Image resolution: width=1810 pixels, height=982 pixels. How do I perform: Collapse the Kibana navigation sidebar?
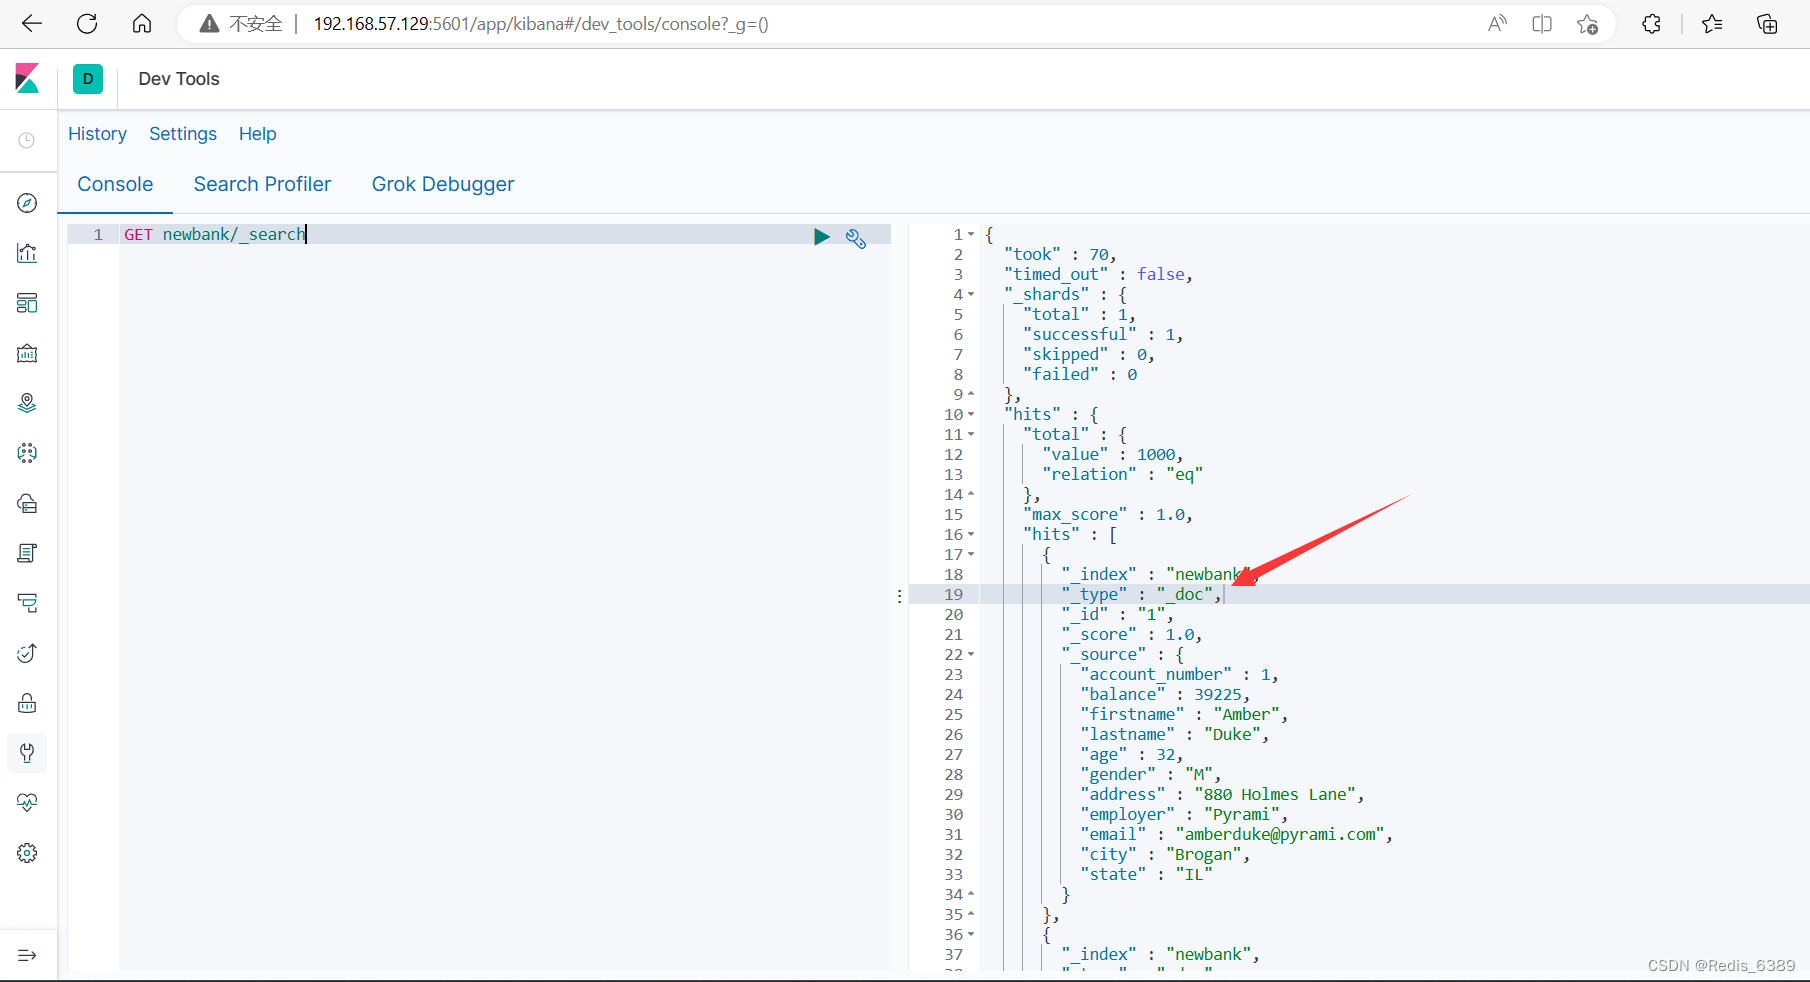click(27, 955)
